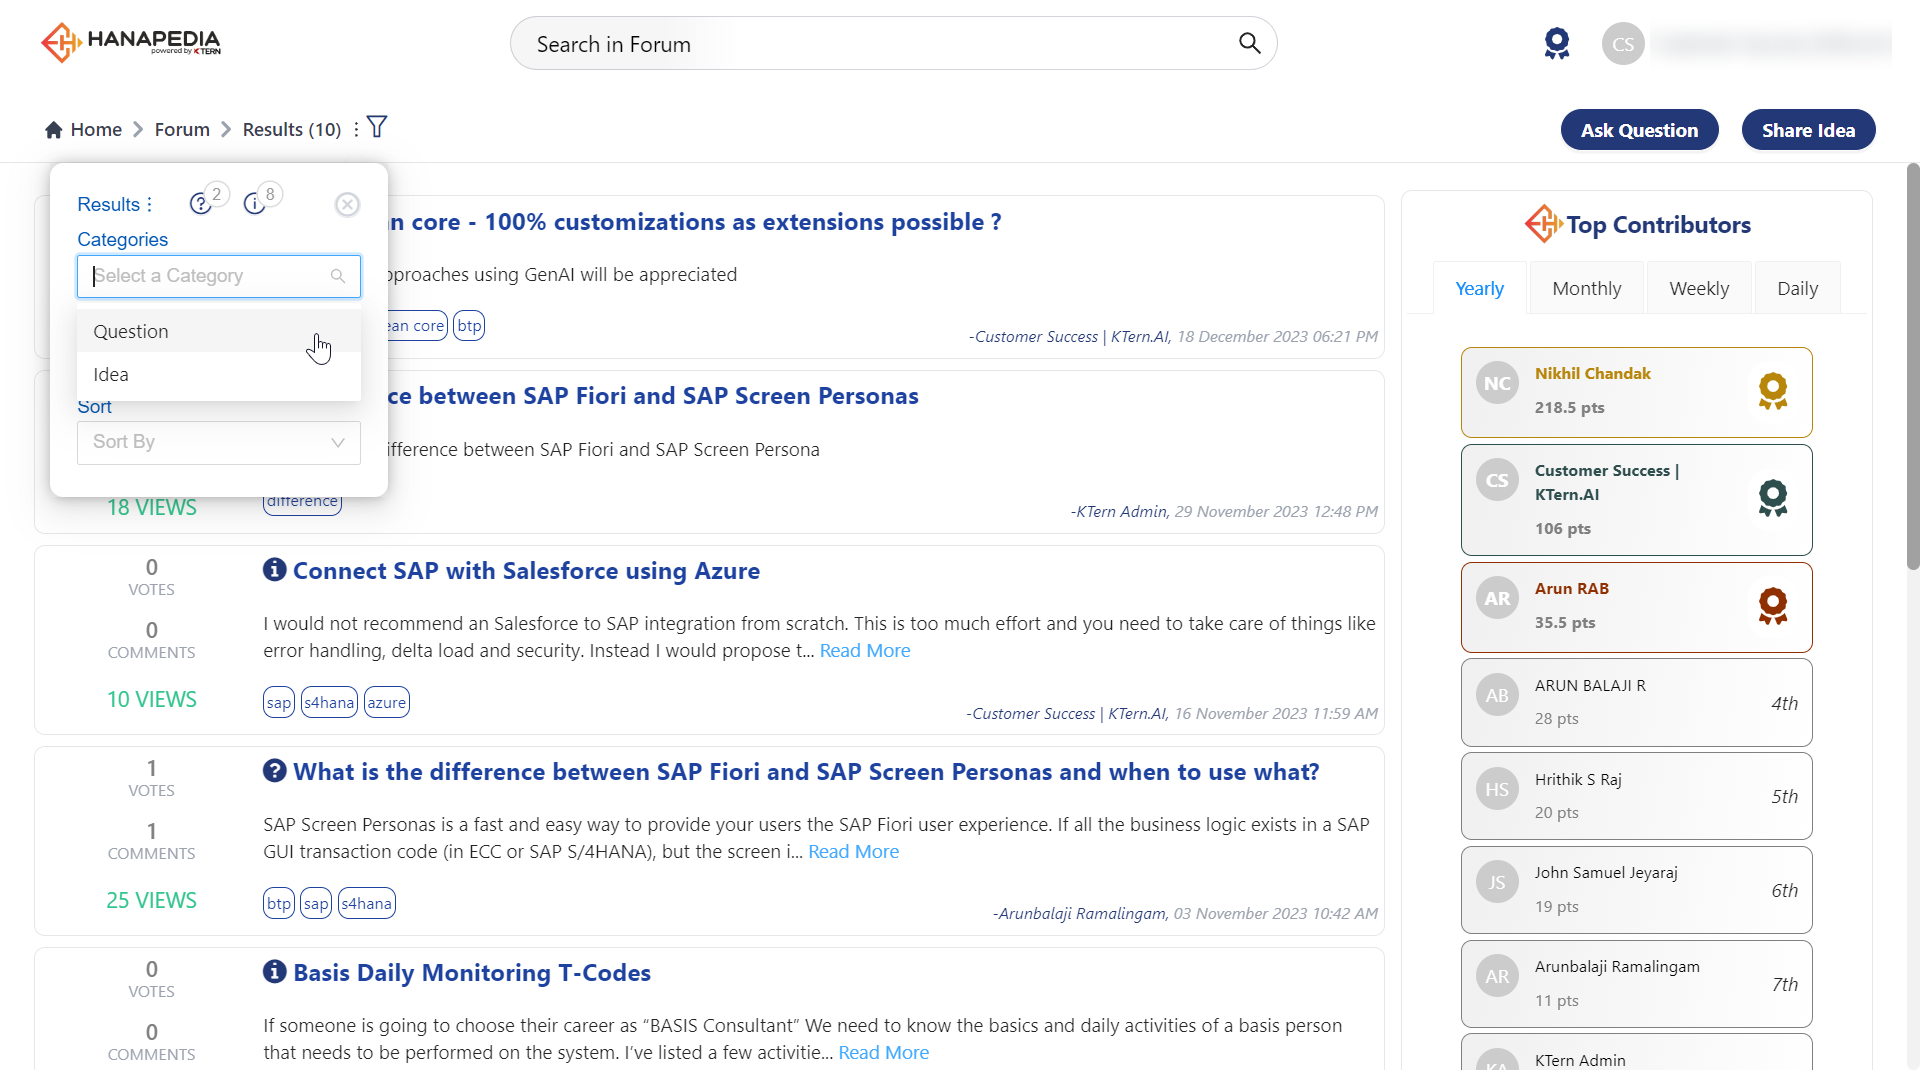Click the AB avatar of ARUN BALAJI R
This screenshot has height=1080, width=1920.
tap(1497, 695)
